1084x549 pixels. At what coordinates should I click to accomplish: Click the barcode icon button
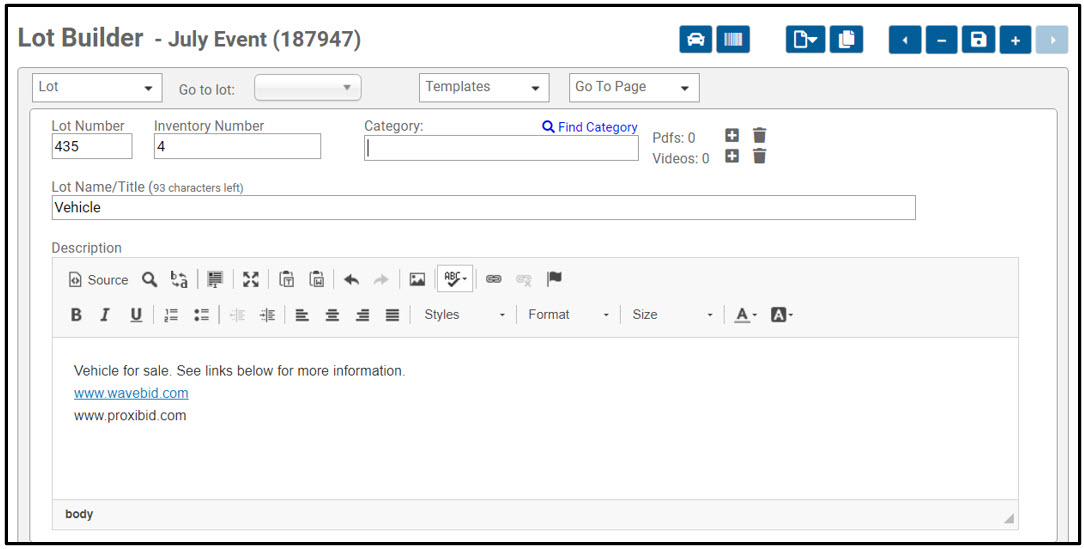point(733,40)
